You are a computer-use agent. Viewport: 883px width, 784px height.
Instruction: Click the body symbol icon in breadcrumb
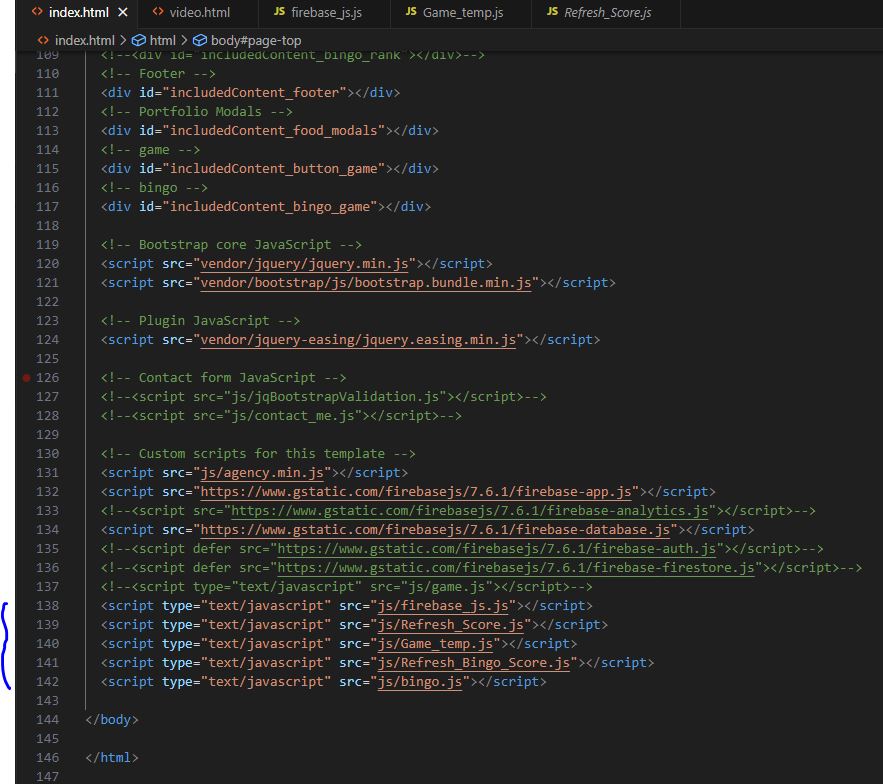click(x=200, y=41)
